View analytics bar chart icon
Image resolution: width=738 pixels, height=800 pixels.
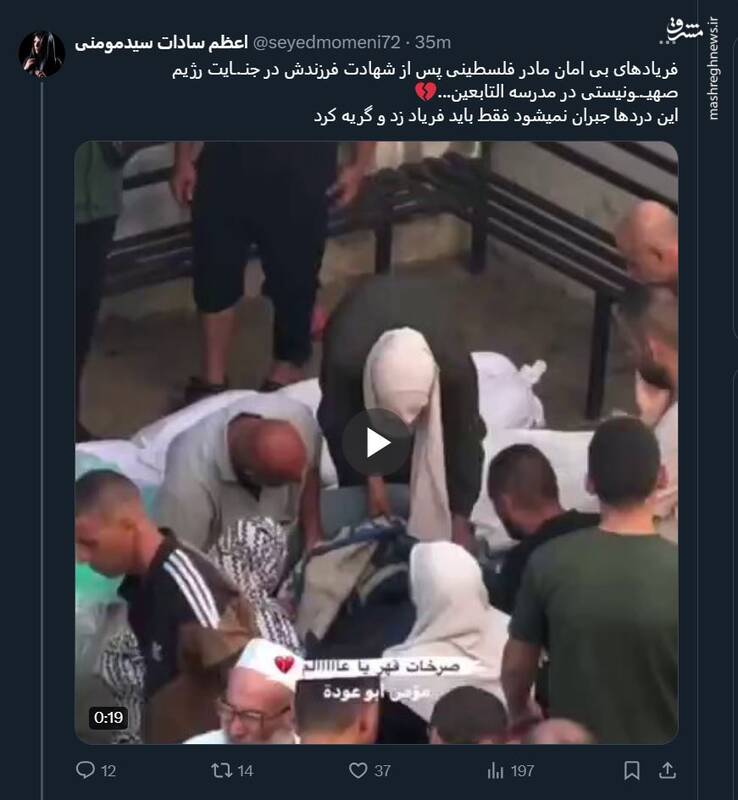(x=495, y=770)
